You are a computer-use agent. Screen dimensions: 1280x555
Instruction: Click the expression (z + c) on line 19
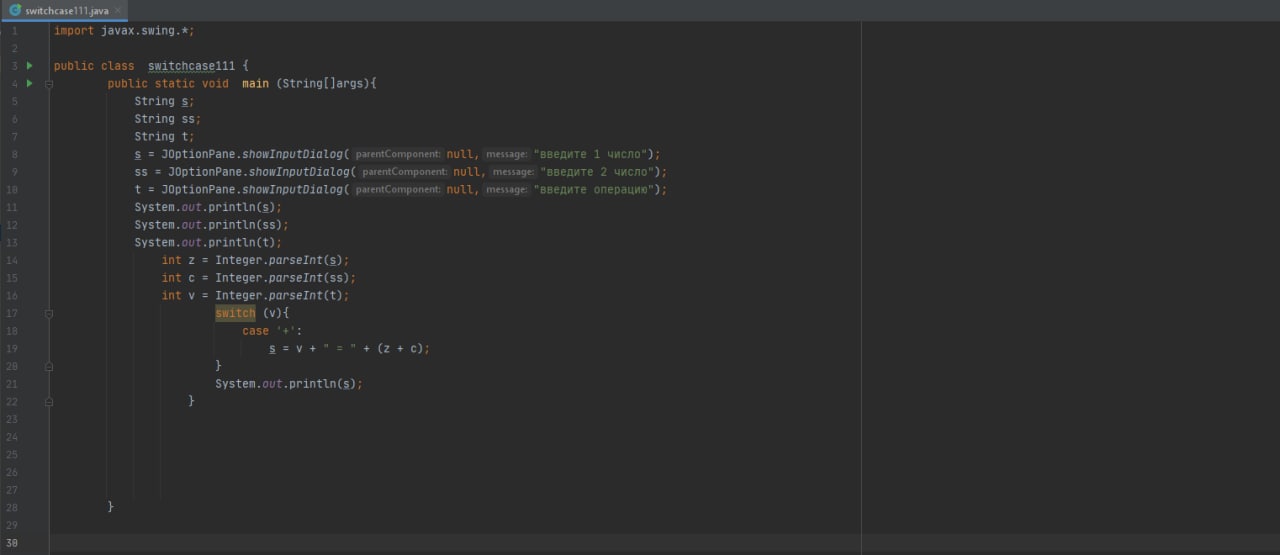400,348
